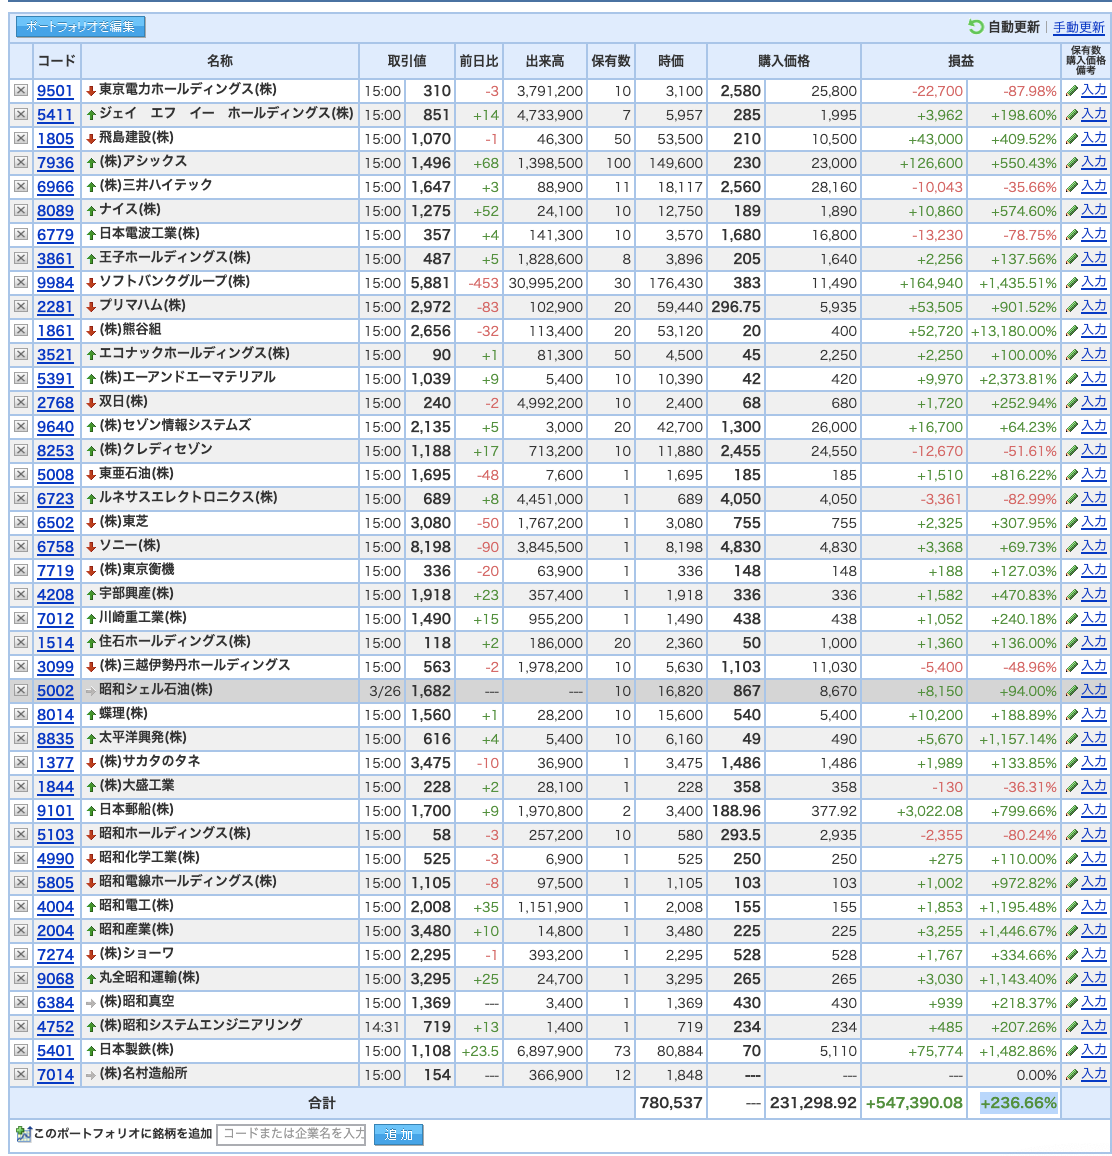Click 入力 link for エコナックホールディングス row
This screenshot has height=1156, width=1112.
[1094, 355]
